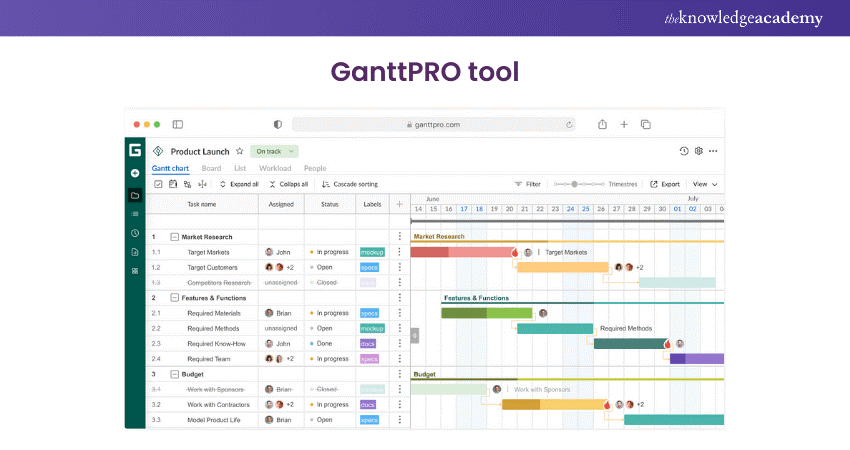Open a new browser tab with plus icon
The height and width of the screenshot is (450, 850).
point(624,125)
